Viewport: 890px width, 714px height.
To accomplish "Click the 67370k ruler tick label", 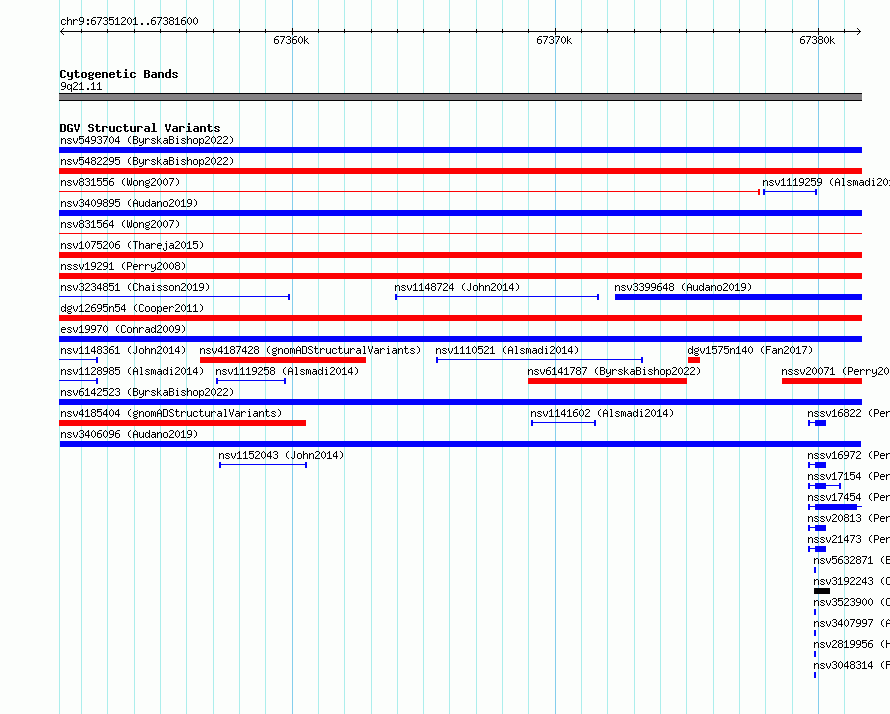I will pos(554,40).
